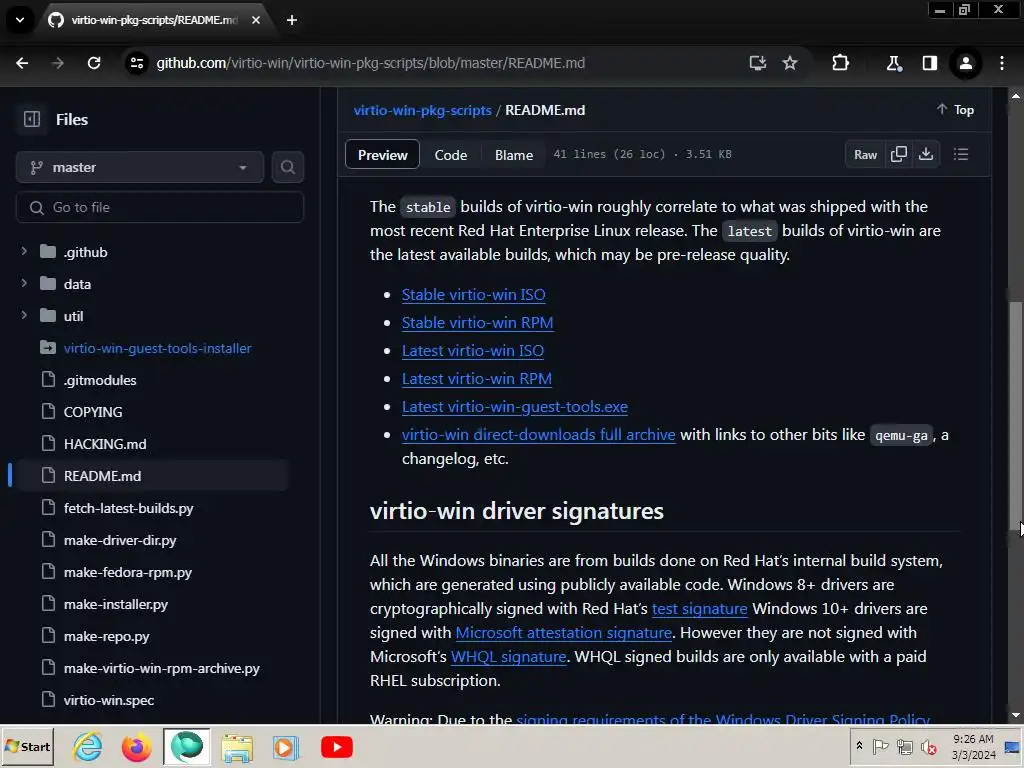The width and height of the screenshot is (1024, 768).
Task: Open Latest virtio-win-guest-tools.exe link
Action: click(x=515, y=407)
